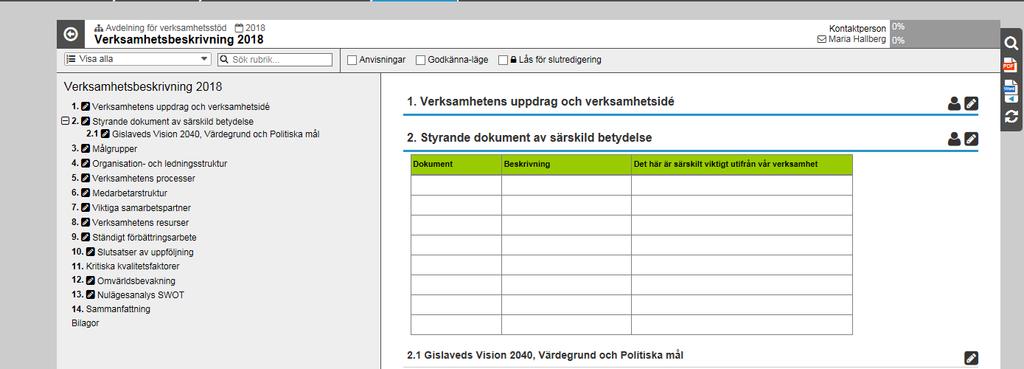
Task: Open the Visa alla dropdown
Action: (137, 59)
